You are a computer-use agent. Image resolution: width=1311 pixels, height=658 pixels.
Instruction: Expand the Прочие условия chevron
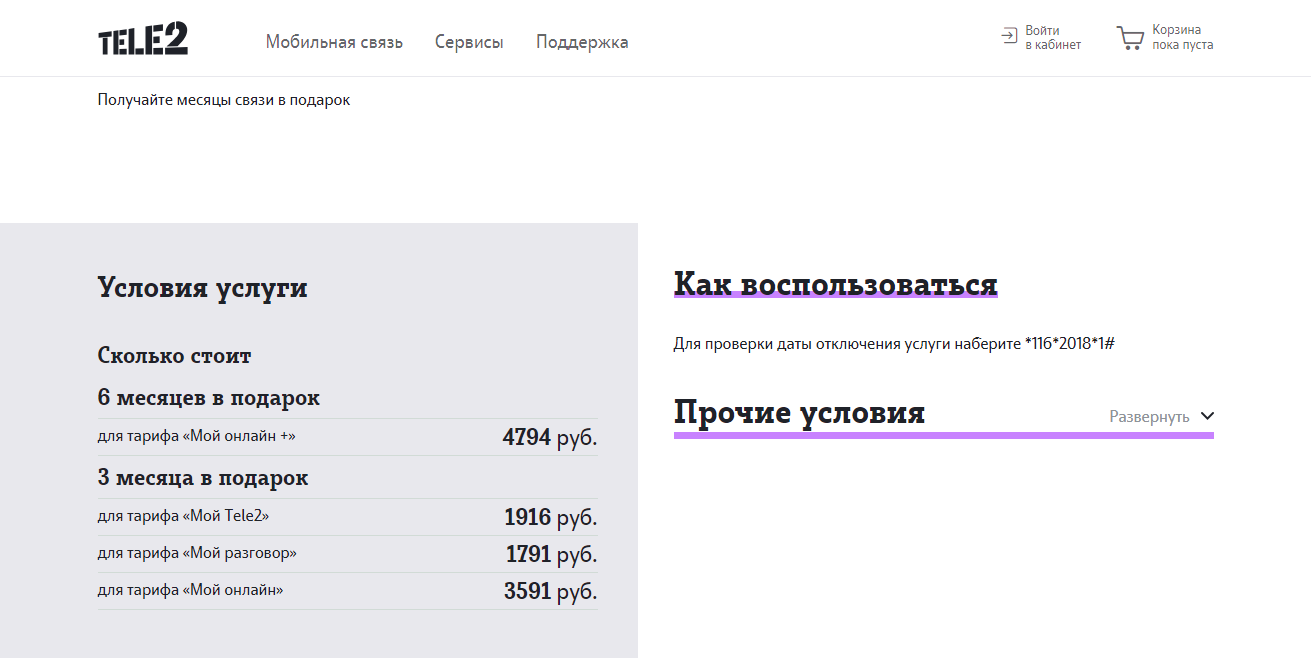point(1207,416)
